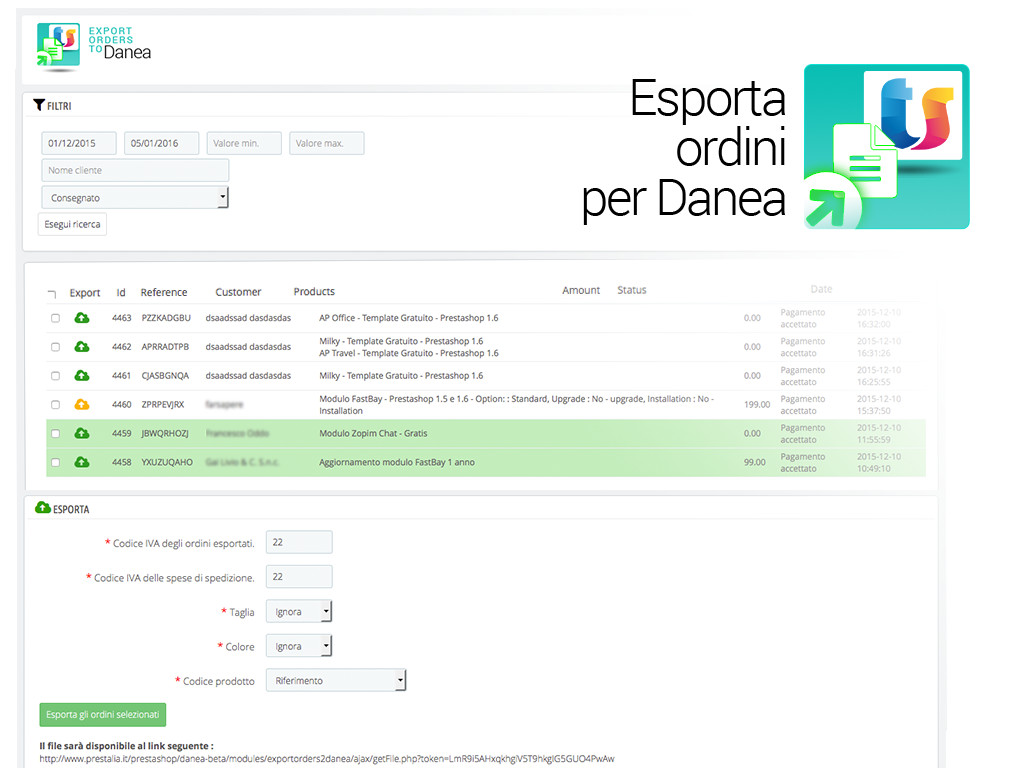The image size is (1024, 768).
Task: Open the Taglia dropdown
Action: click(x=298, y=611)
